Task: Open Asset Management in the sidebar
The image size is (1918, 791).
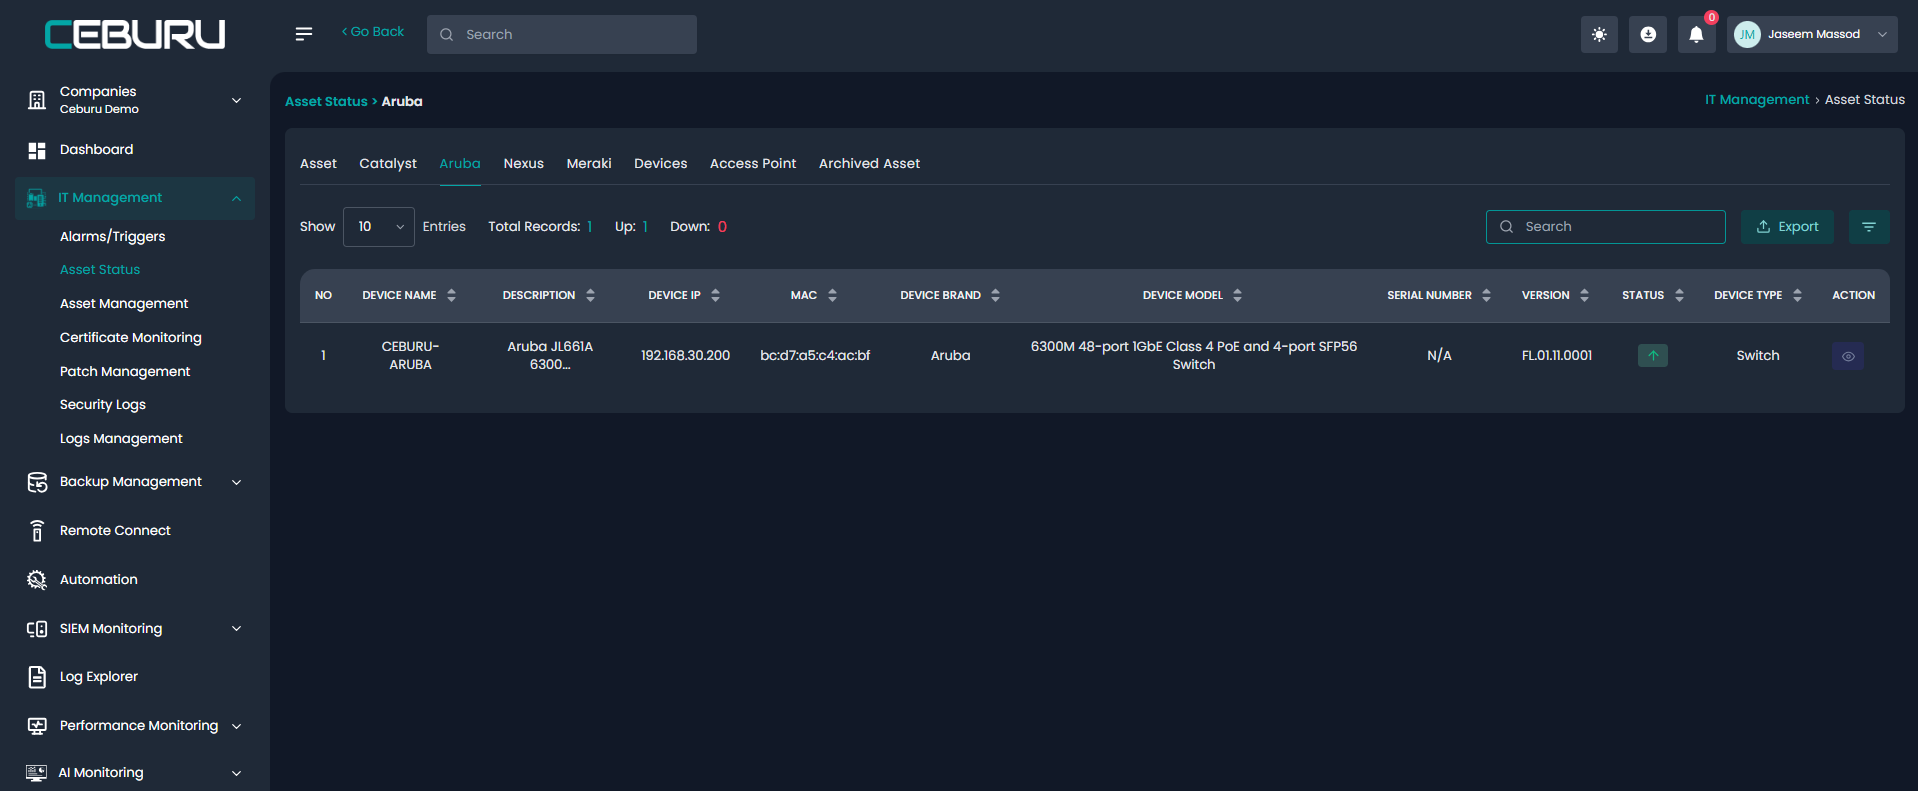Action: pos(124,304)
